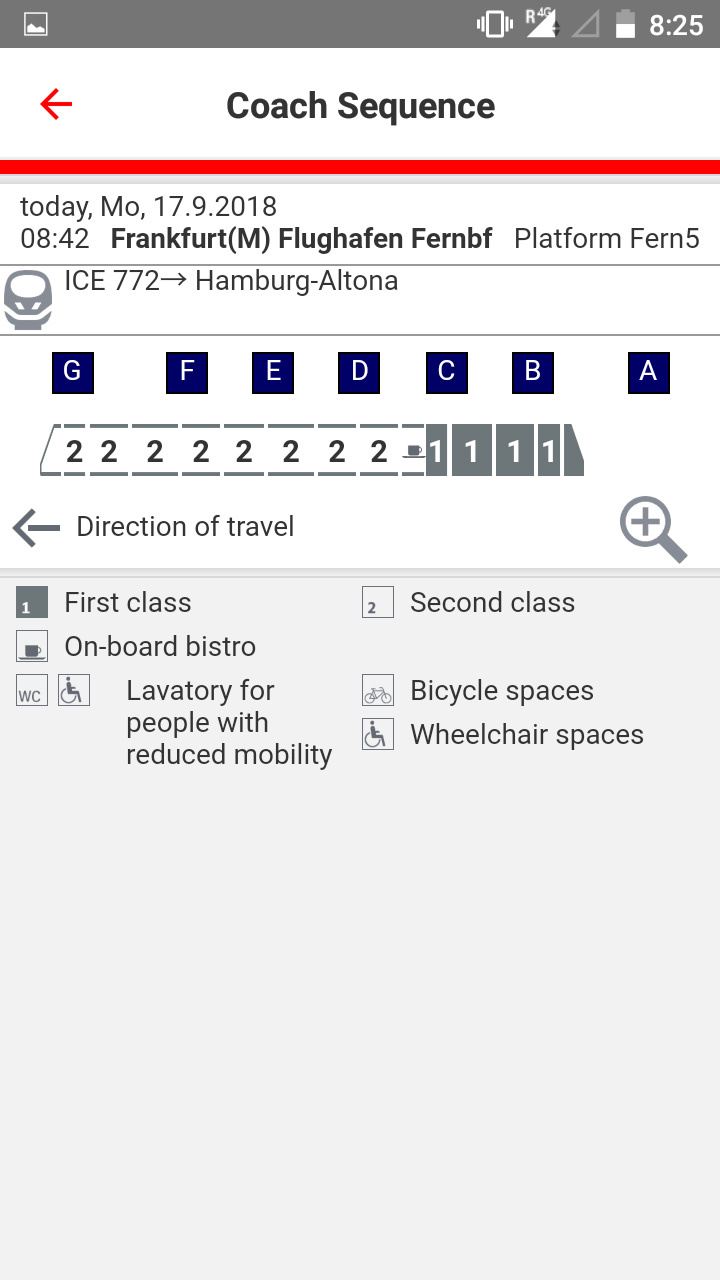Image resolution: width=720 pixels, height=1280 pixels.
Task: Tap the On-board bistro legend icon
Action: (x=32, y=647)
